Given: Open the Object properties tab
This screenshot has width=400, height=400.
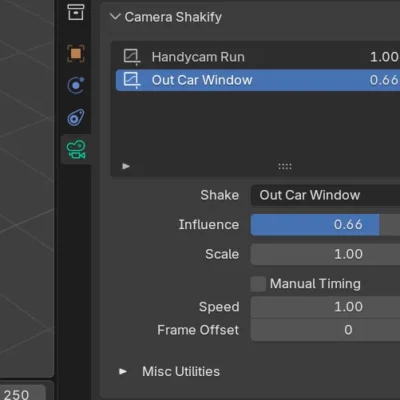Looking at the screenshot, I should tap(76, 53).
